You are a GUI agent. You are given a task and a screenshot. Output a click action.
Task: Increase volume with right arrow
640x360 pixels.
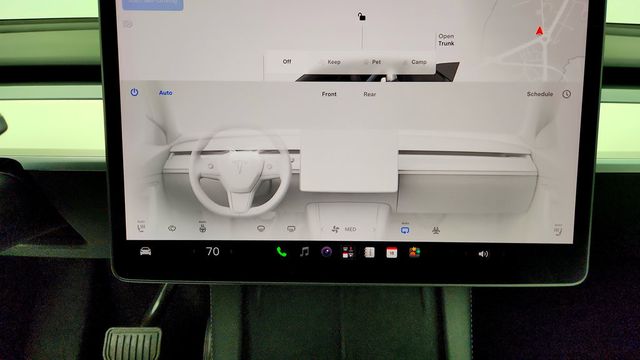pos(503,254)
